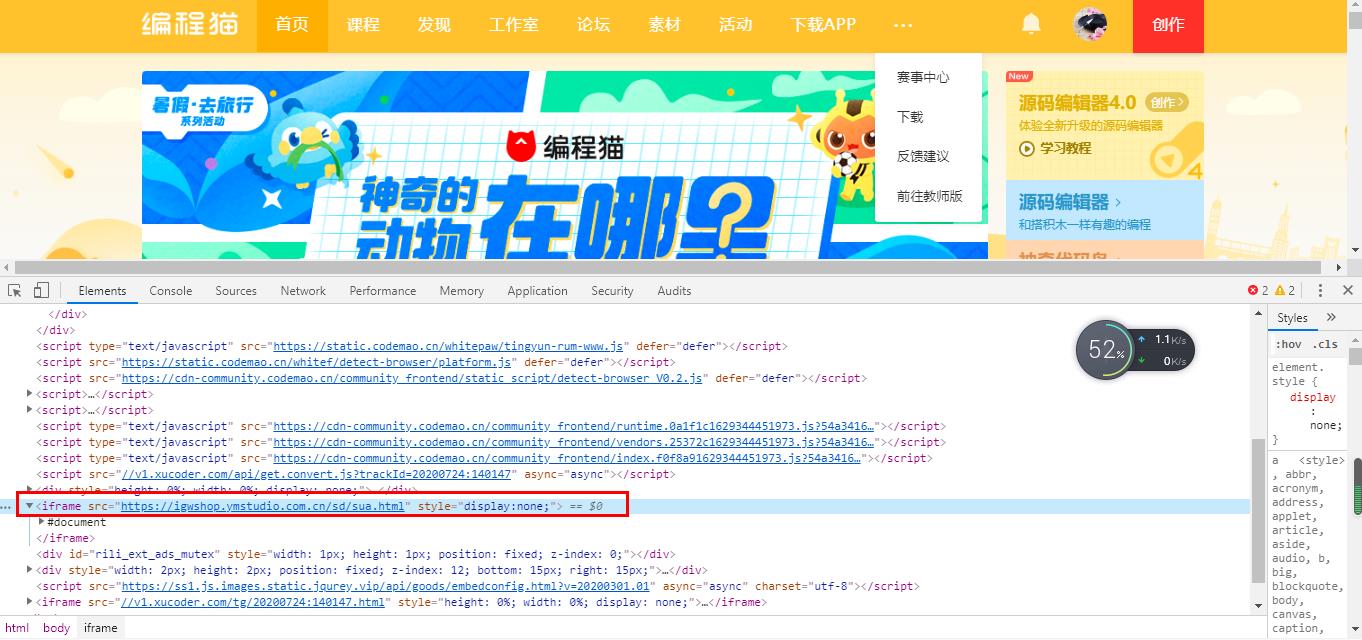Select 下载 from dropdown menu

click(x=910, y=117)
